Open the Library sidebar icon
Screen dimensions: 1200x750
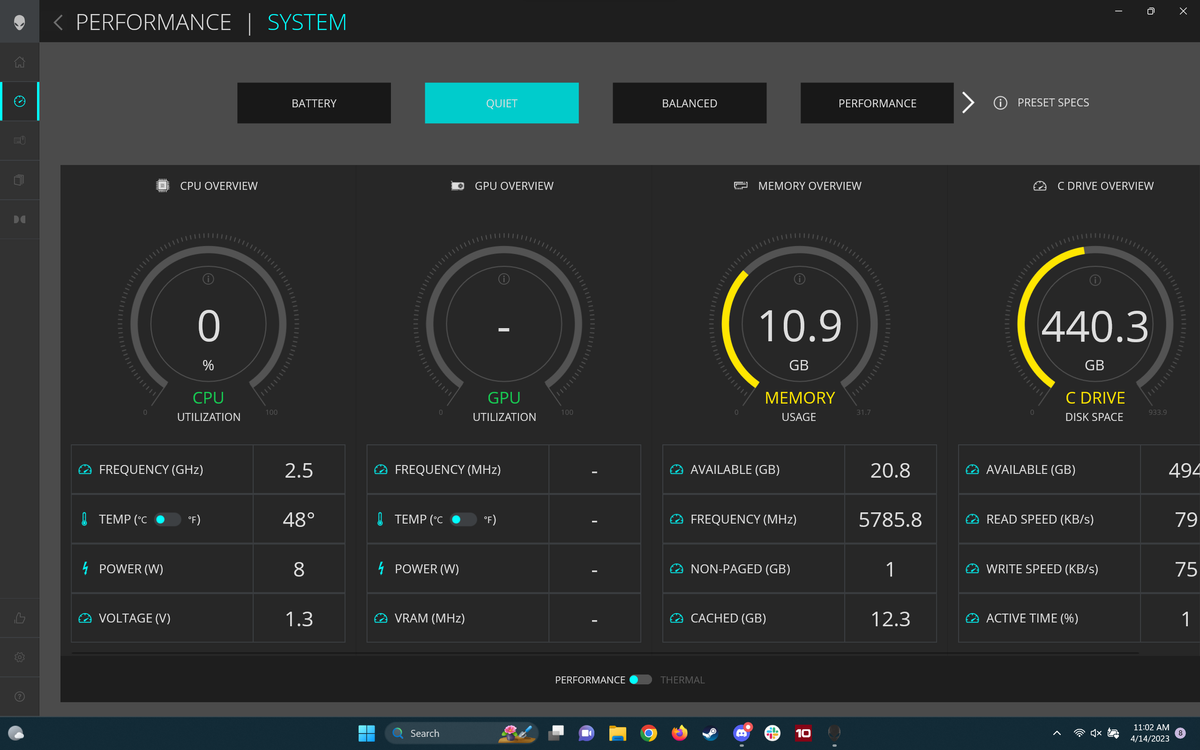[19, 180]
